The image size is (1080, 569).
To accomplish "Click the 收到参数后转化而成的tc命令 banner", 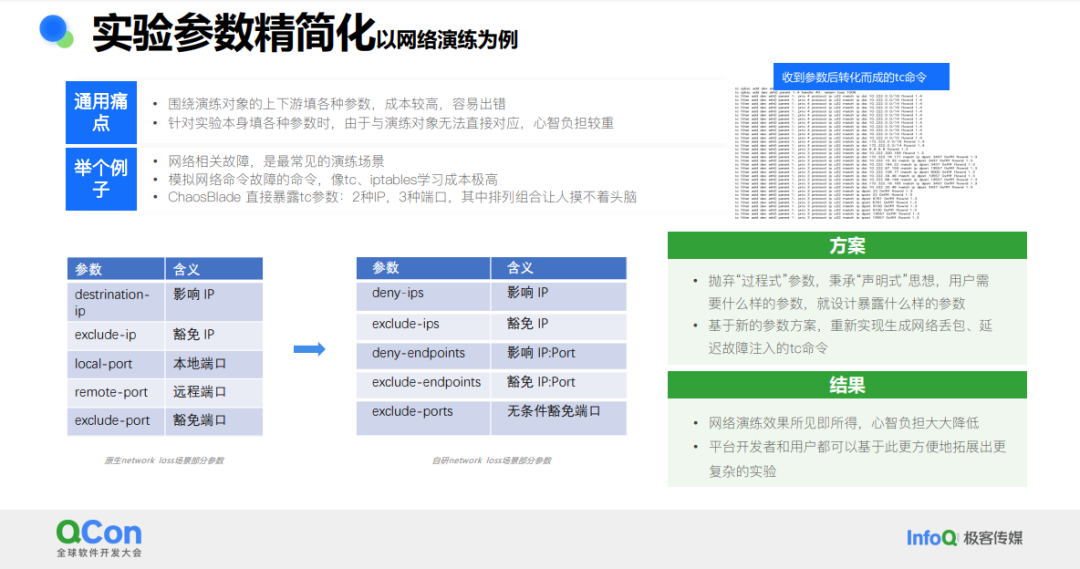I will (x=861, y=76).
